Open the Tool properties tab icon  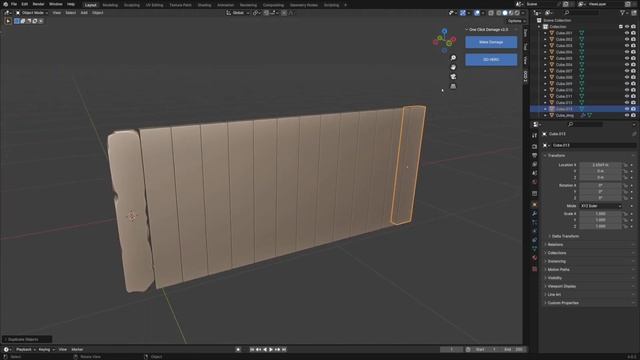[x=534, y=136]
